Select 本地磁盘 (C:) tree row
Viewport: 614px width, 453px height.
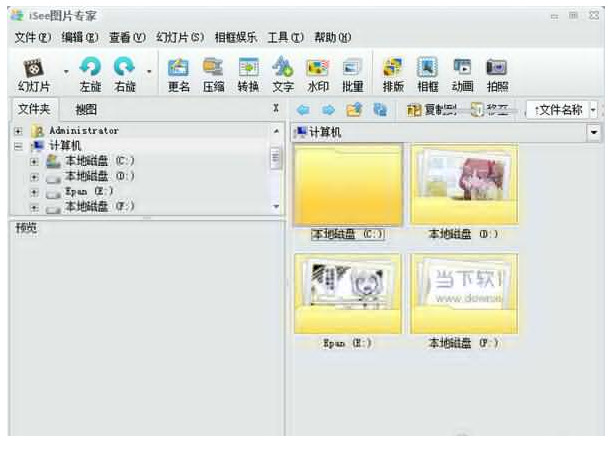(99, 161)
